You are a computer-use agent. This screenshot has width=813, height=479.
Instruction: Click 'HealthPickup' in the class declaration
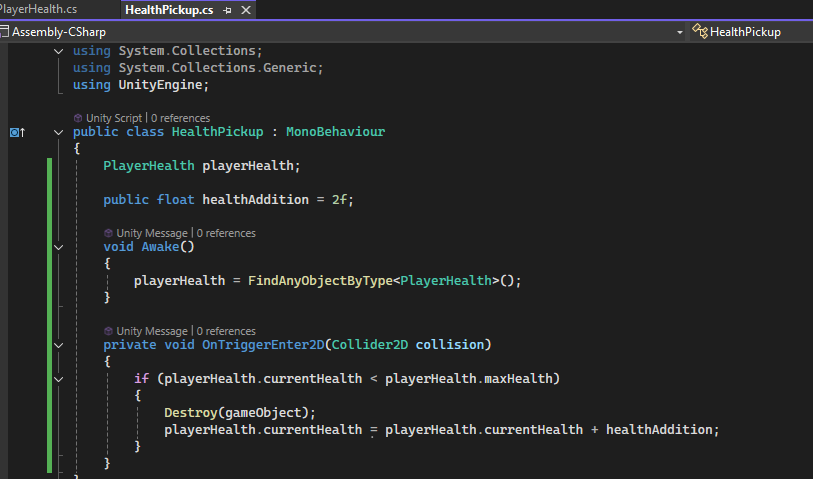[x=217, y=132]
